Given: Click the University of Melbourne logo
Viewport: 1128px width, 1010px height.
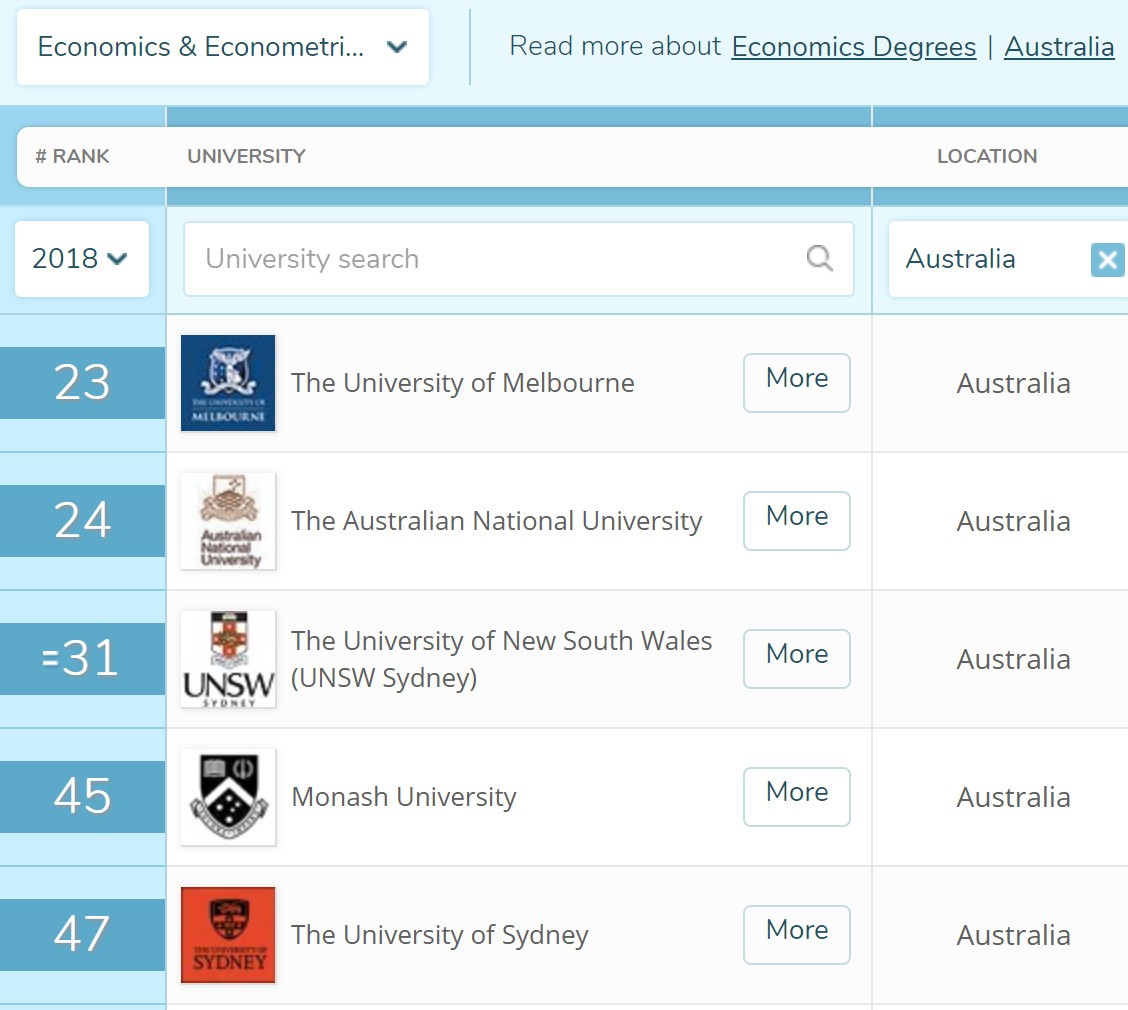Looking at the screenshot, I should click(x=228, y=383).
